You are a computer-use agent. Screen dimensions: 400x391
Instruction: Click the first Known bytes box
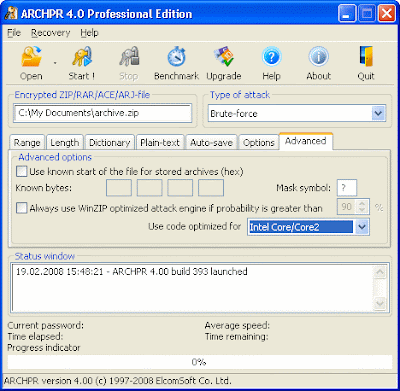(x=119, y=188)
